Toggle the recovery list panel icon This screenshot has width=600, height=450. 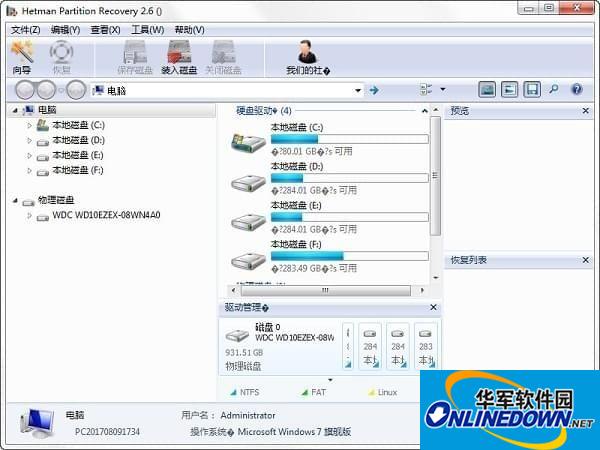click(510, 90)
